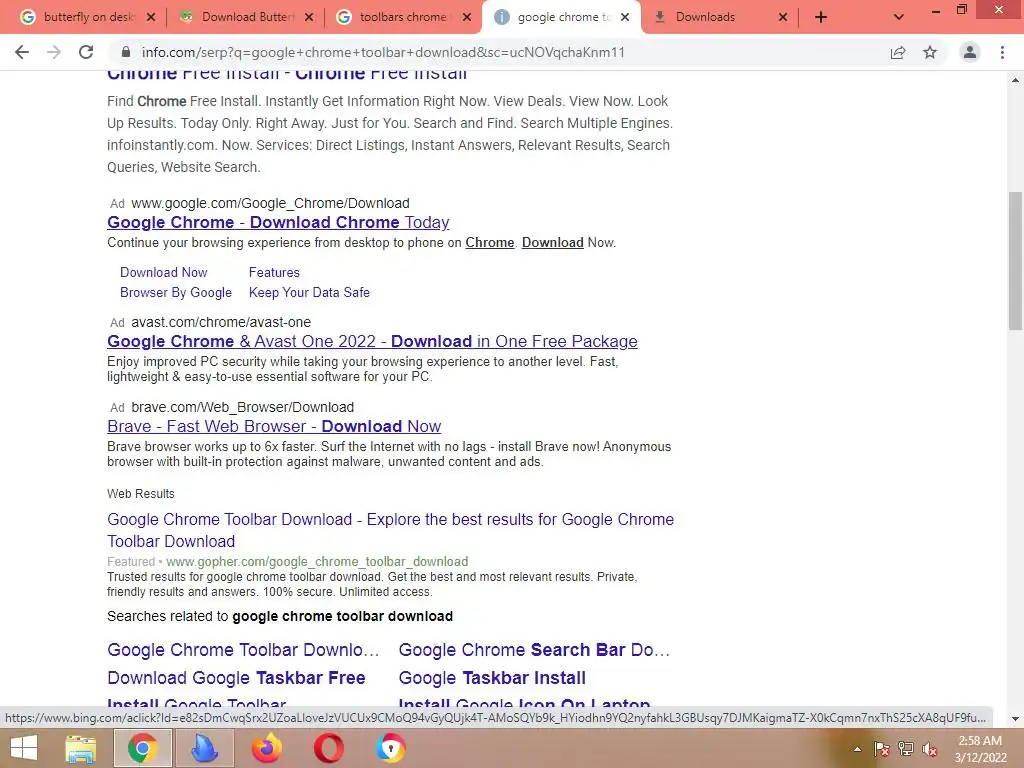
Task: Click related search 'Download Google Taskbar Free'
Action: [x=236, y=678]
